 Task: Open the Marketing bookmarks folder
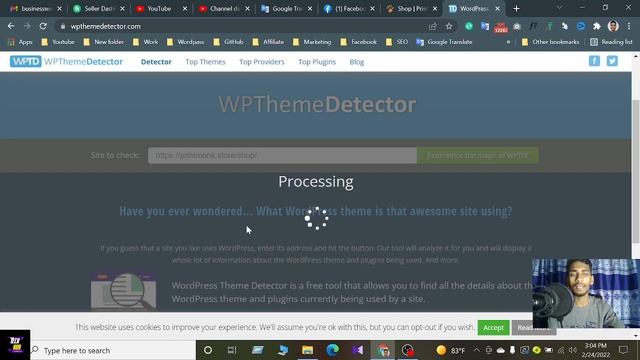[x=312, y=42]
